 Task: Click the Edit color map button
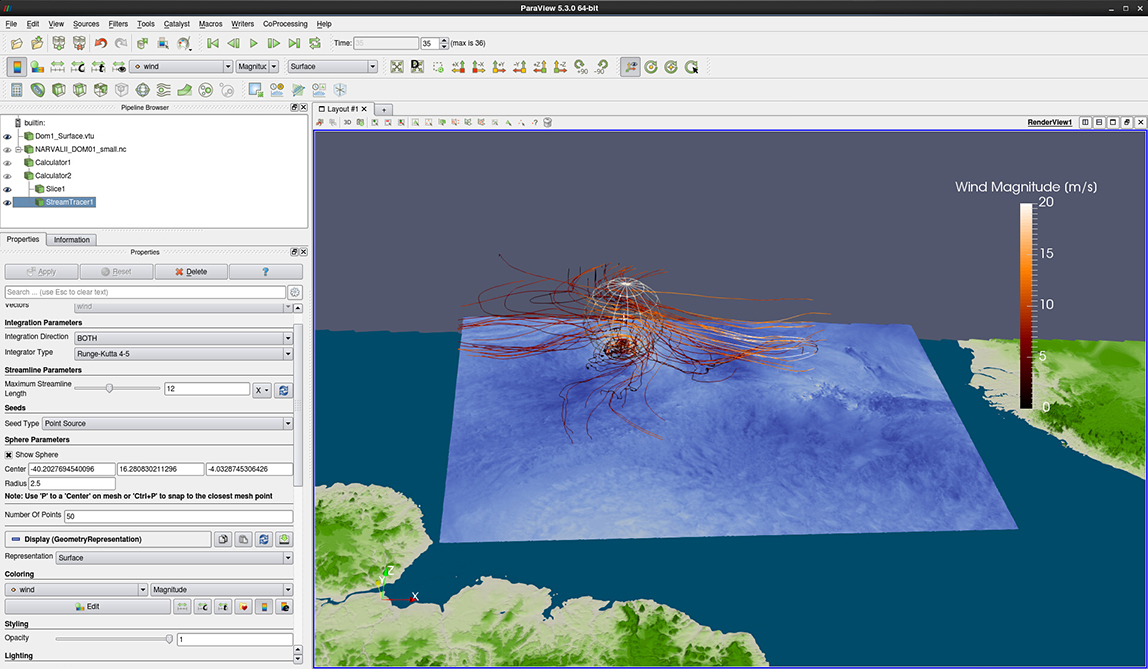point(87,606)
